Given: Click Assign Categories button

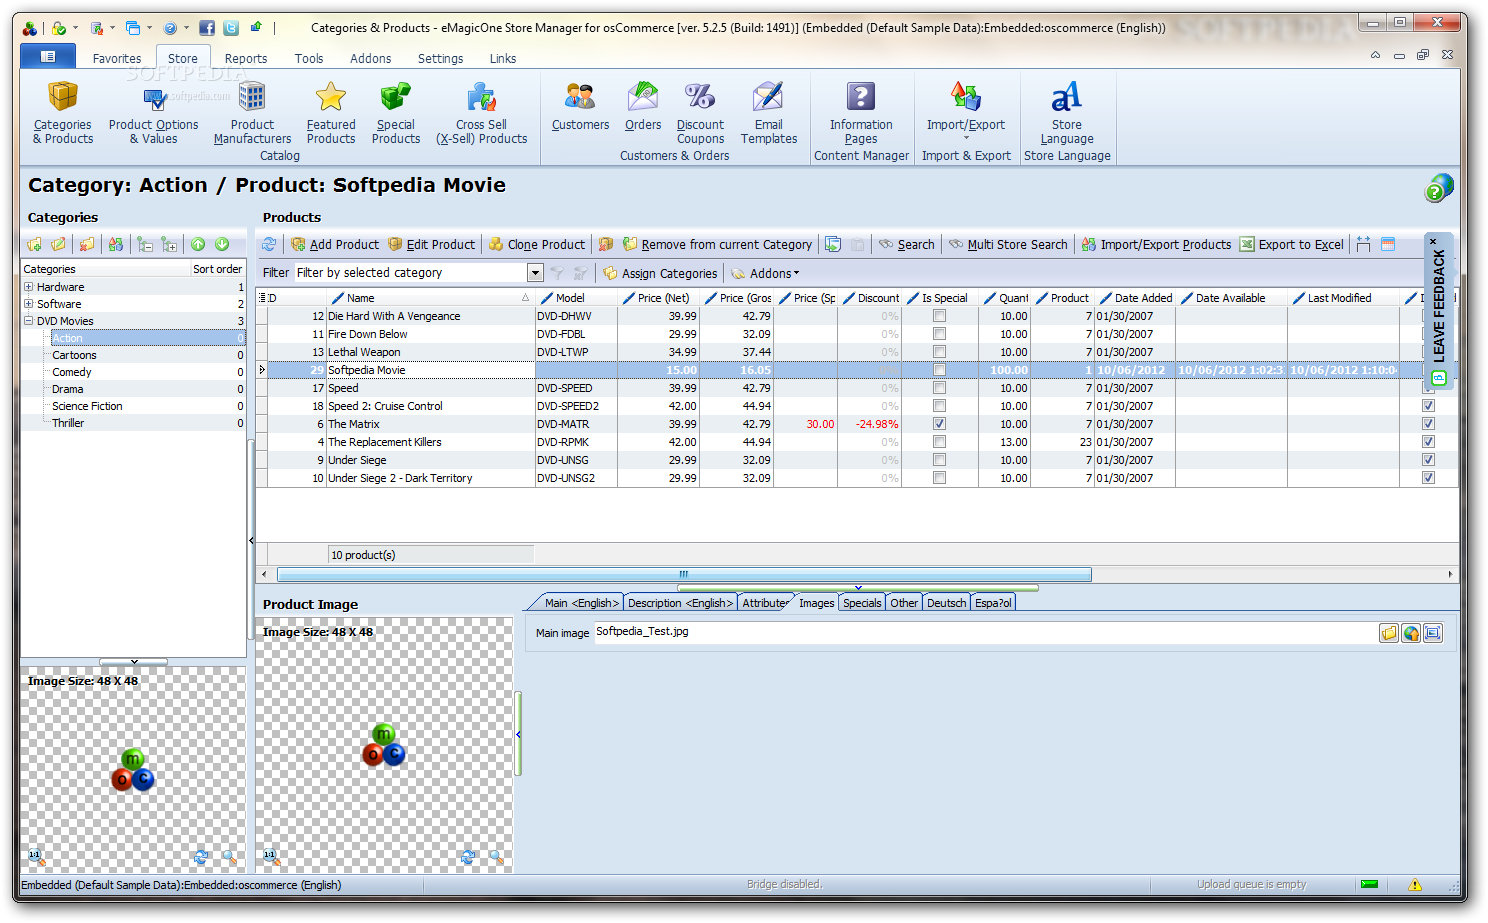Looking at the screenshot, I should pos(660,273).
